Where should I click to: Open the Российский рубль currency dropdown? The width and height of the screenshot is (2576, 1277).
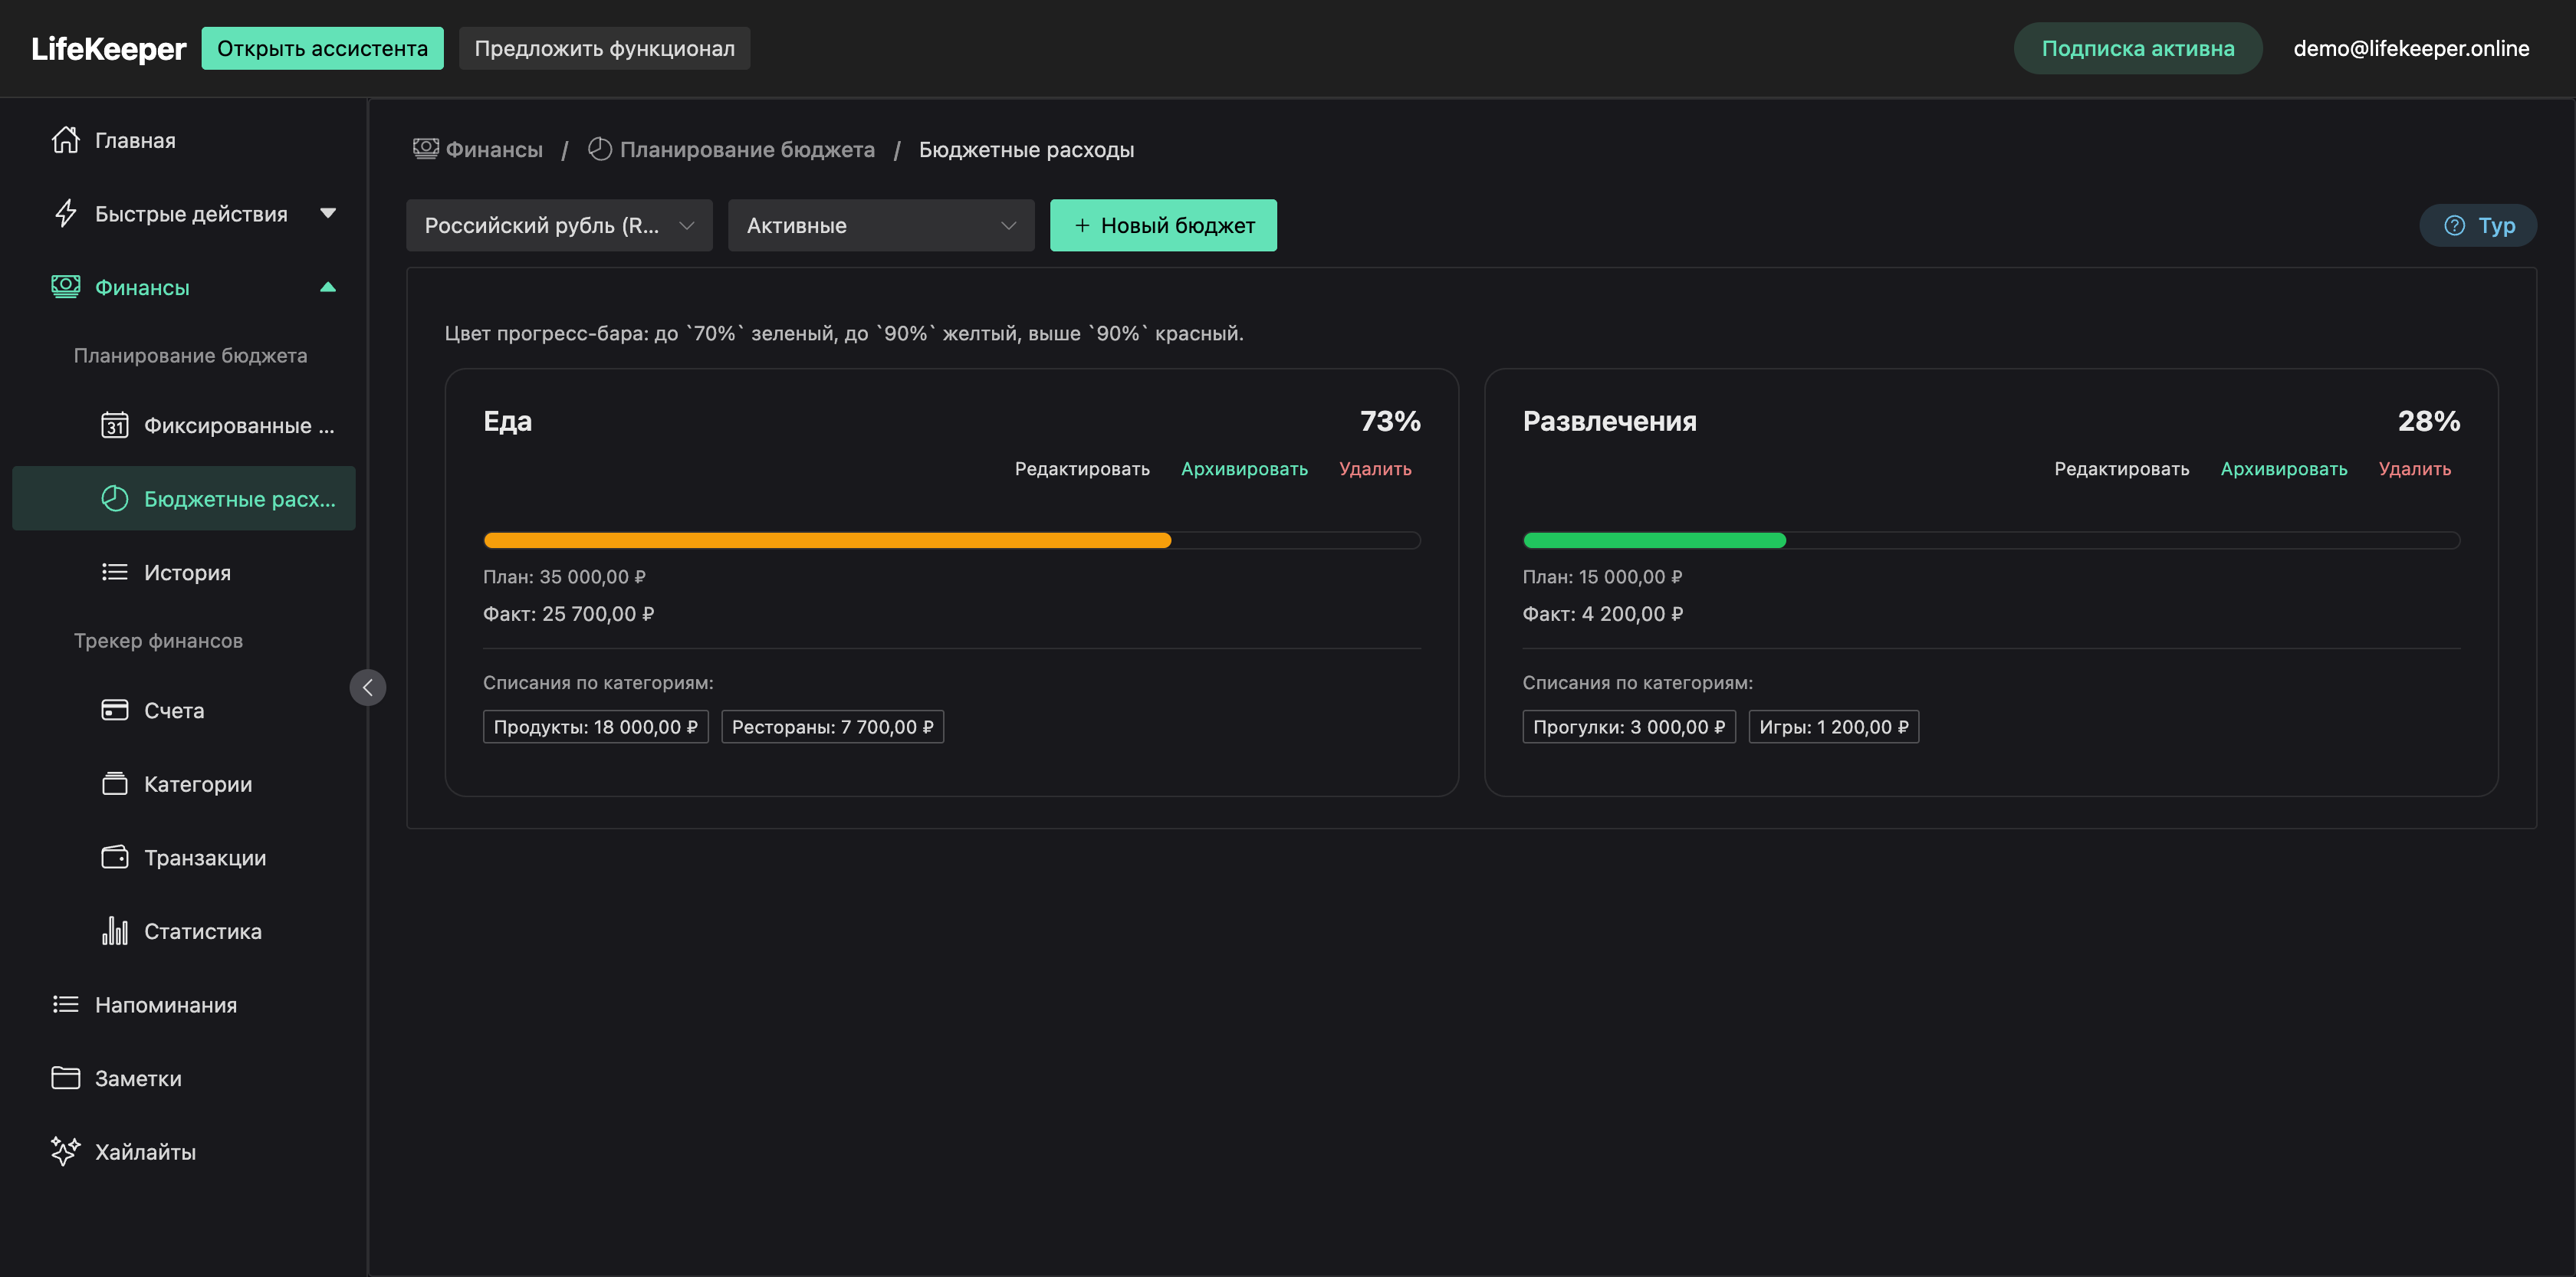click(558, 226)
